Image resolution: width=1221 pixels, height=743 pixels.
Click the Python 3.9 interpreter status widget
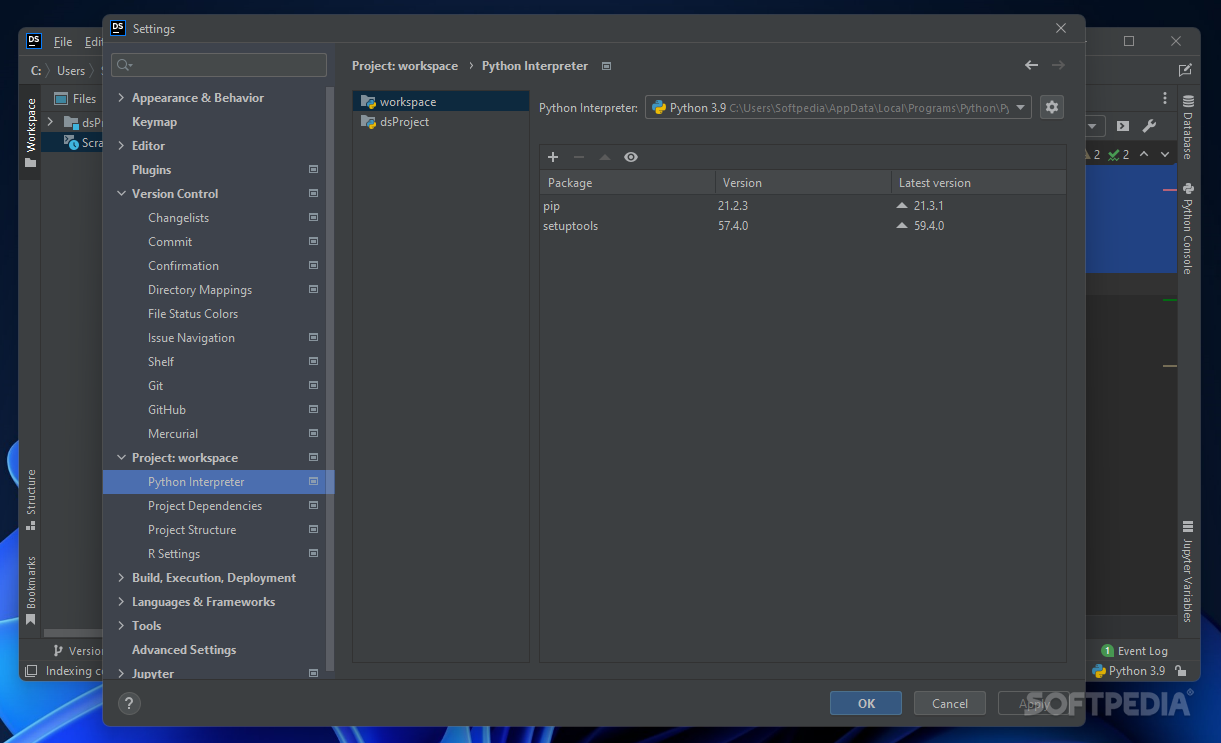(x=1128, y=671)
